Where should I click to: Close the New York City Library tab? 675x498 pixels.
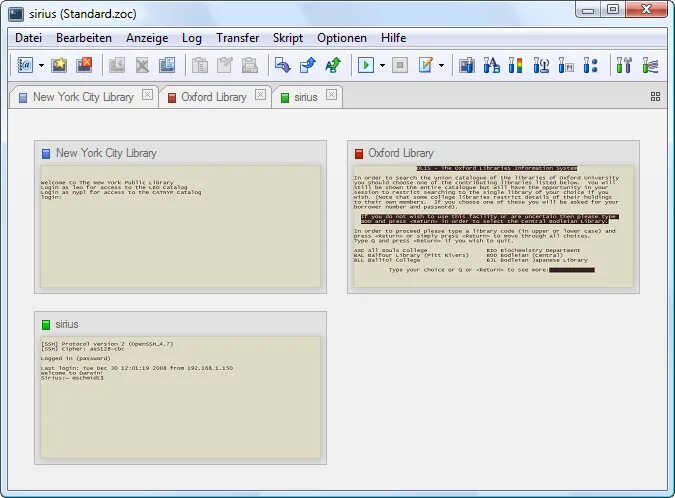(x=147, y=95)
